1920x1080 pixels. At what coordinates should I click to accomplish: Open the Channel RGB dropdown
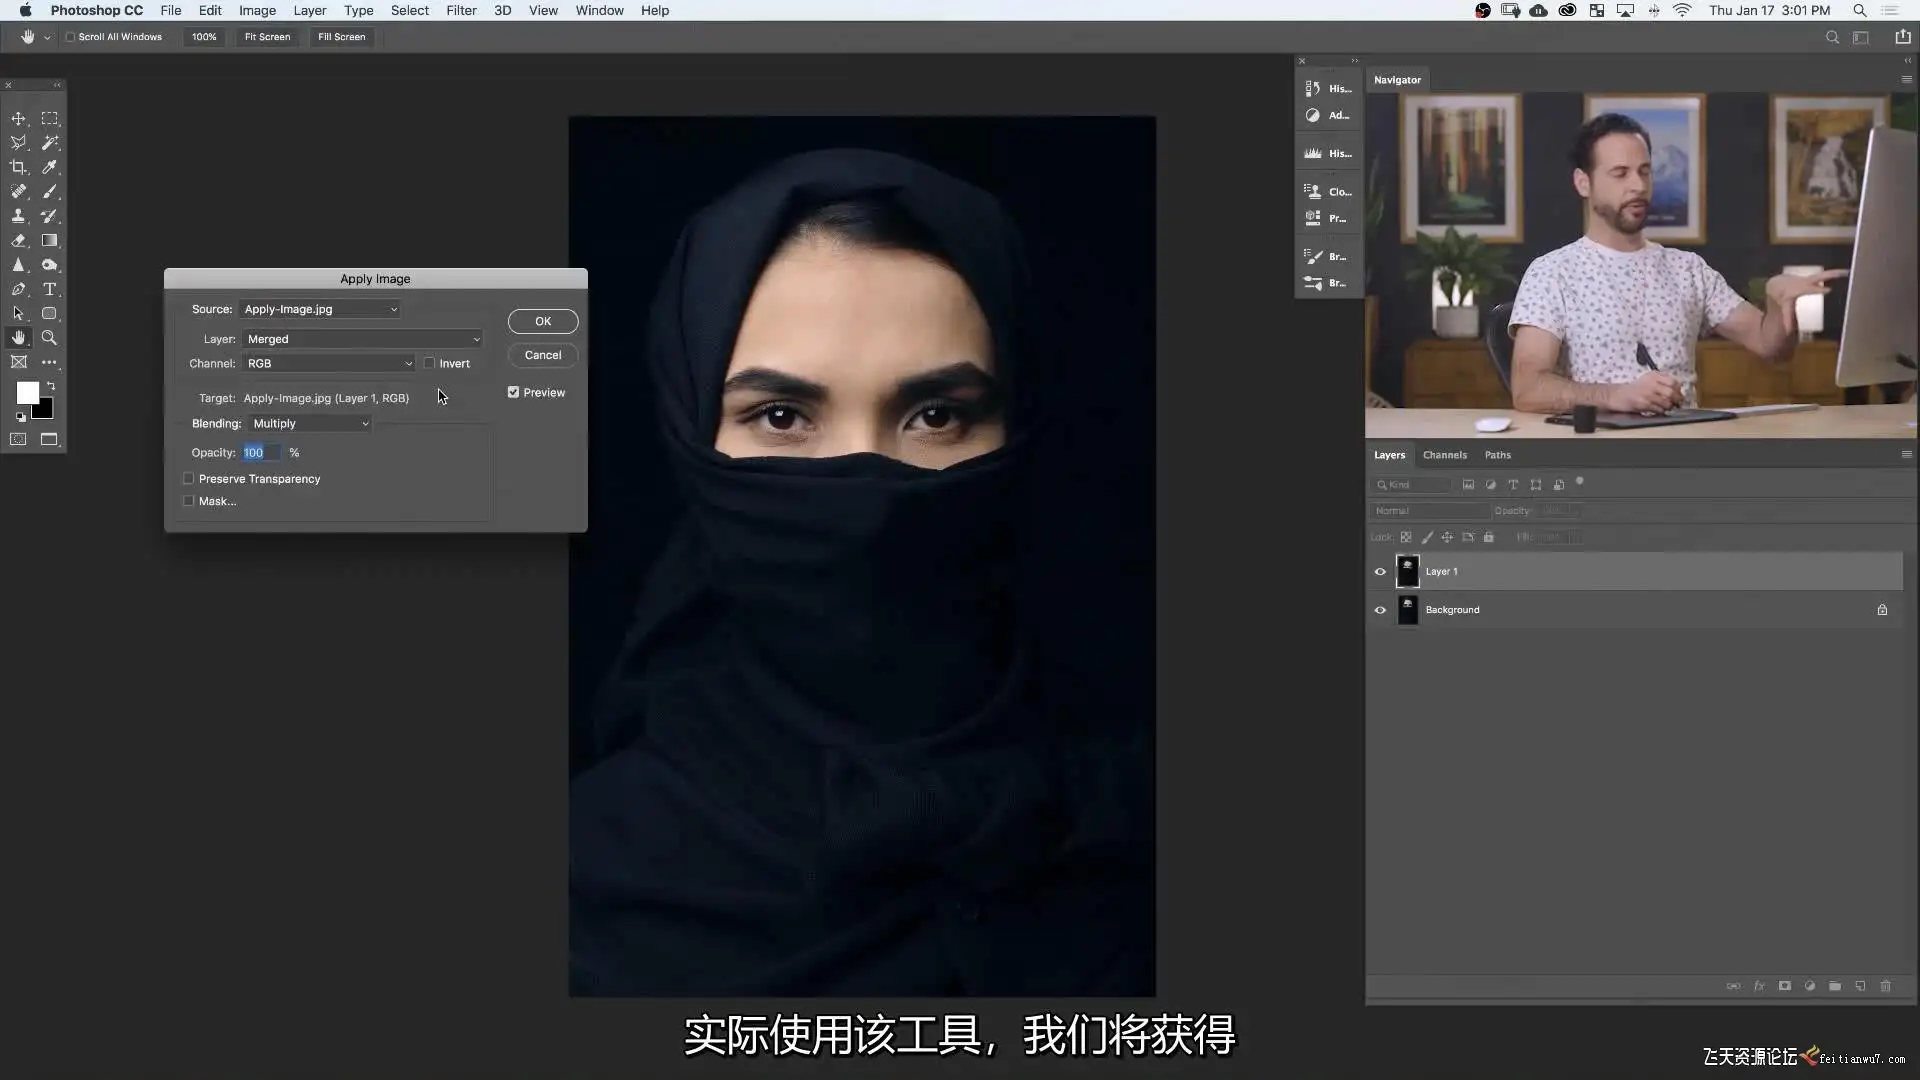coord(328,364)
